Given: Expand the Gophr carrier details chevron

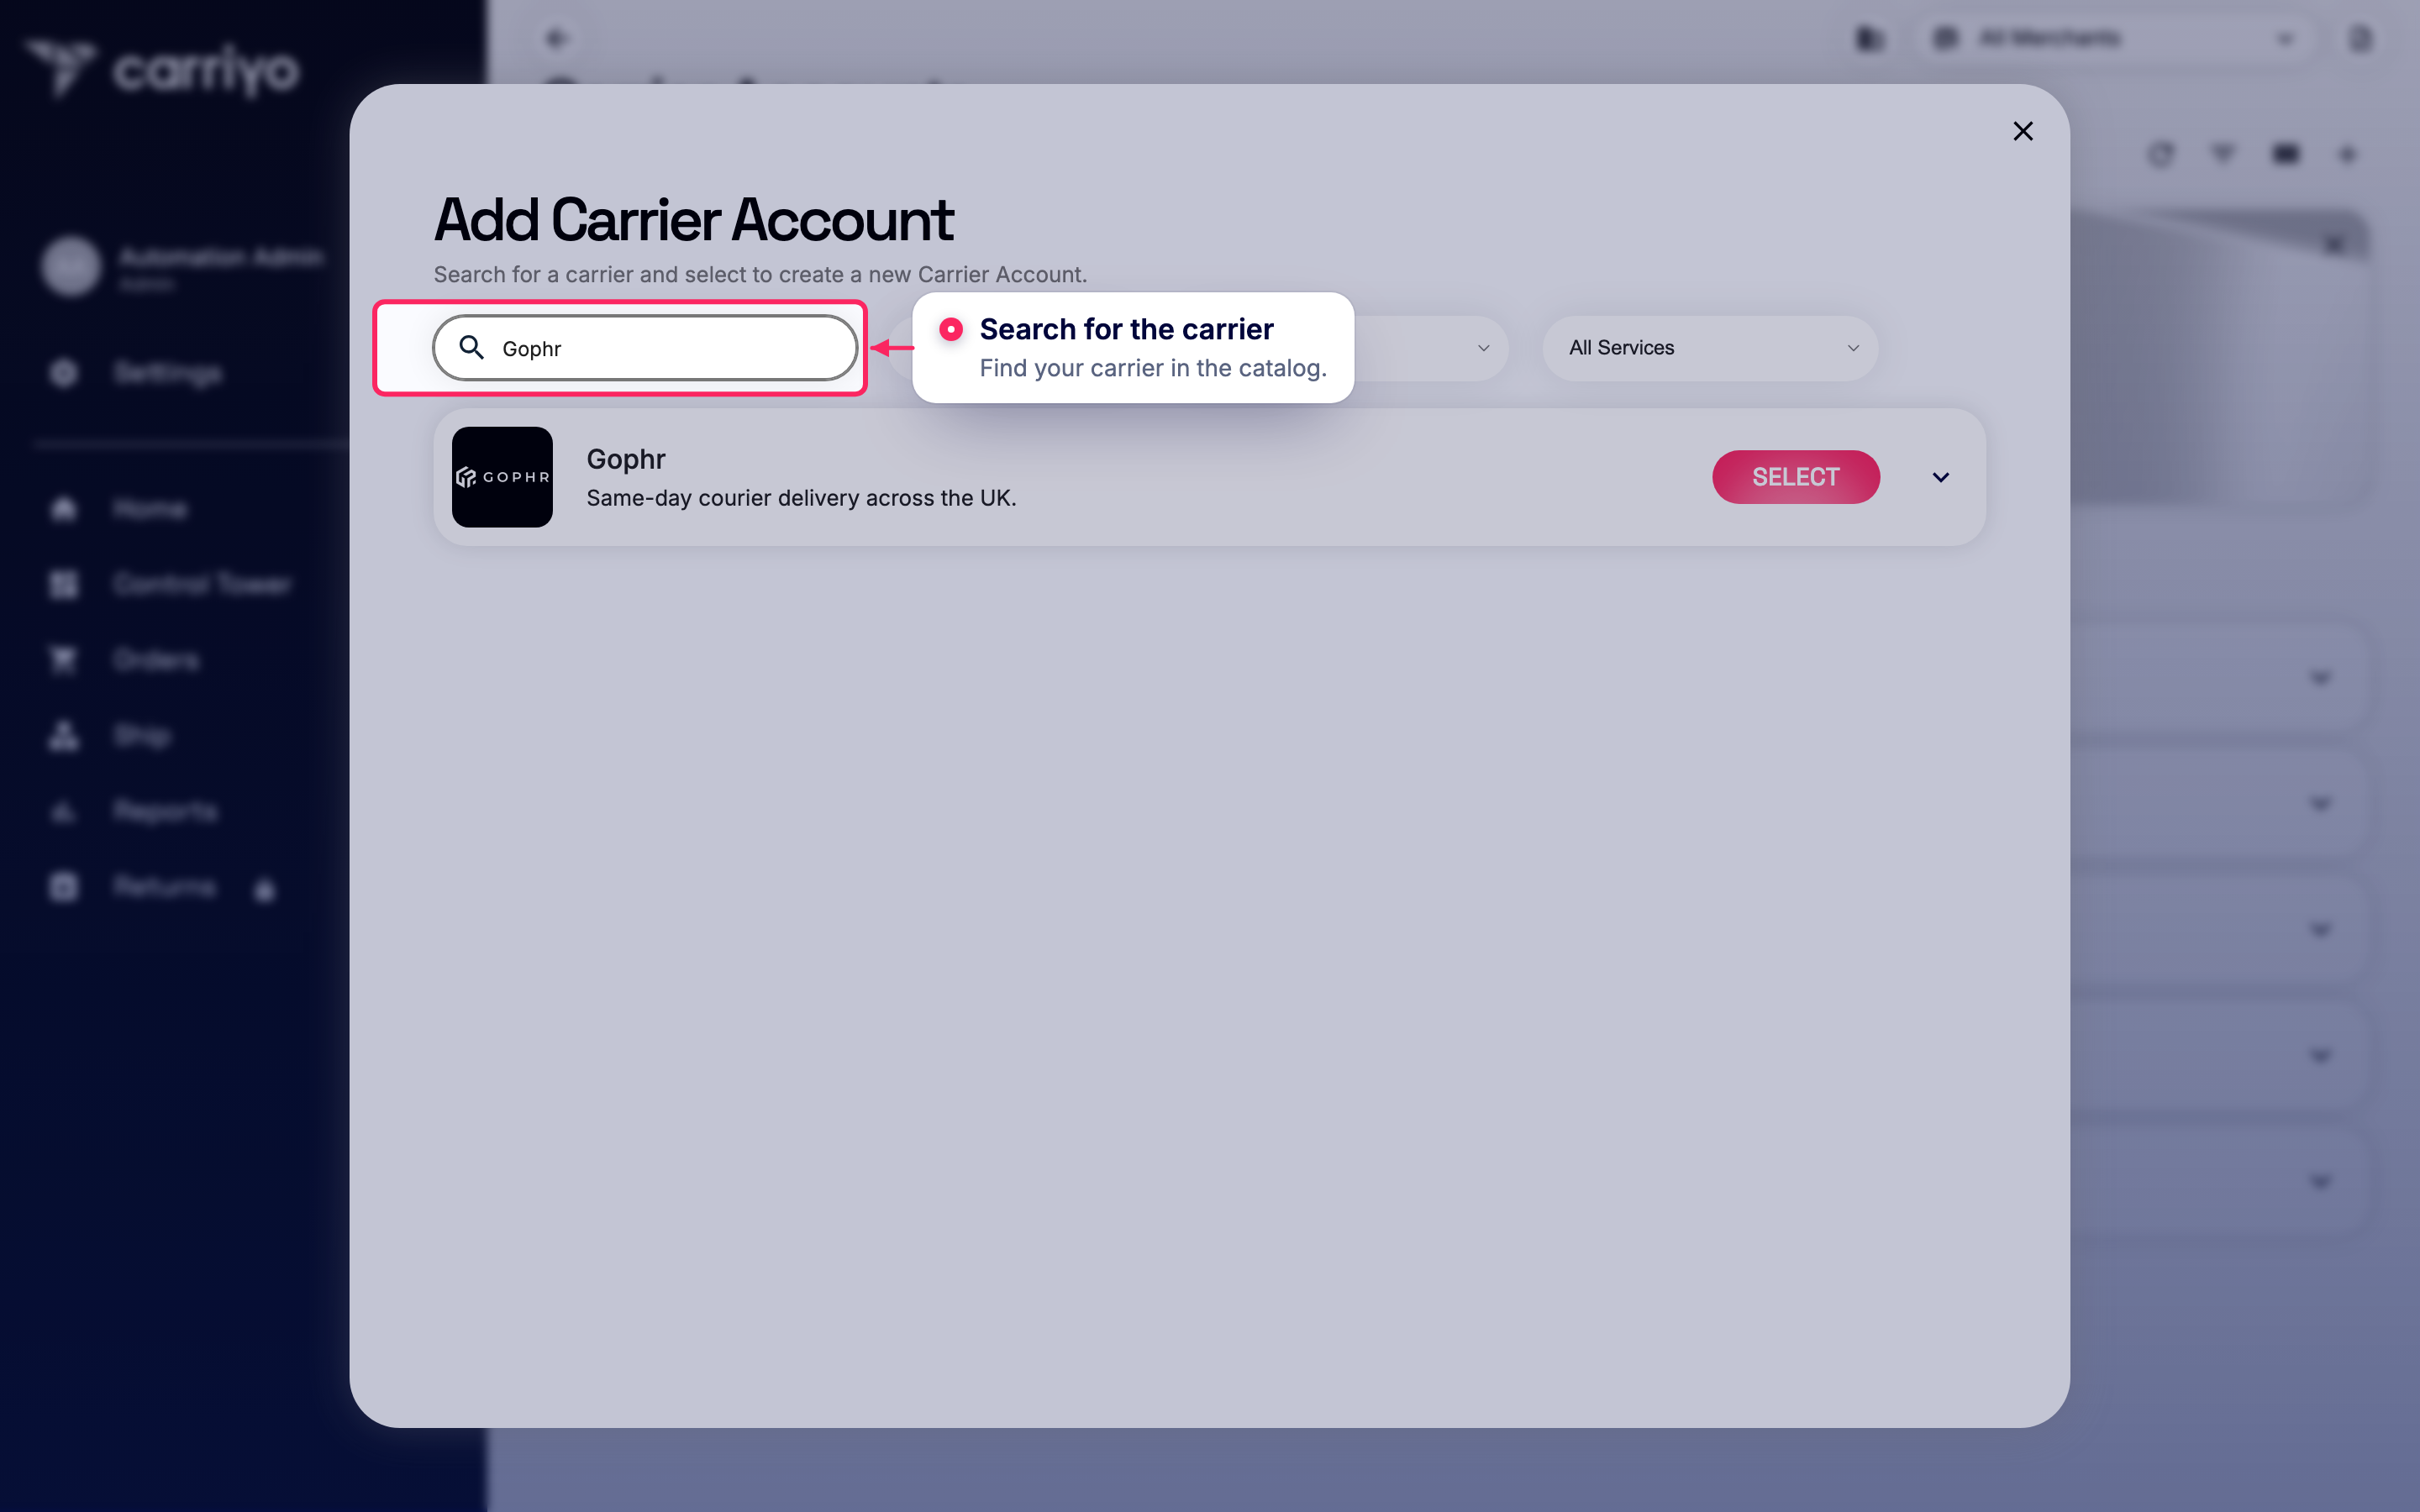Looking at the screenshot, I should [x=1940, y=477].
